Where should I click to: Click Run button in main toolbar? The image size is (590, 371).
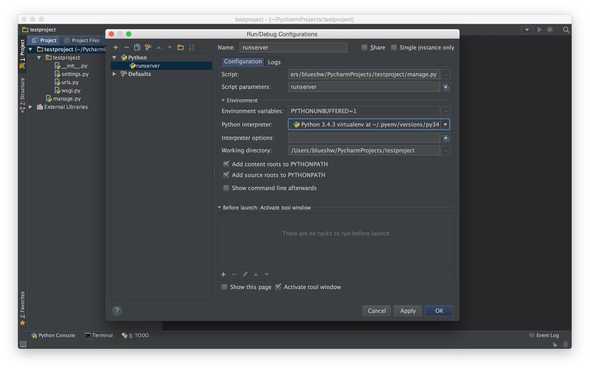539,29
